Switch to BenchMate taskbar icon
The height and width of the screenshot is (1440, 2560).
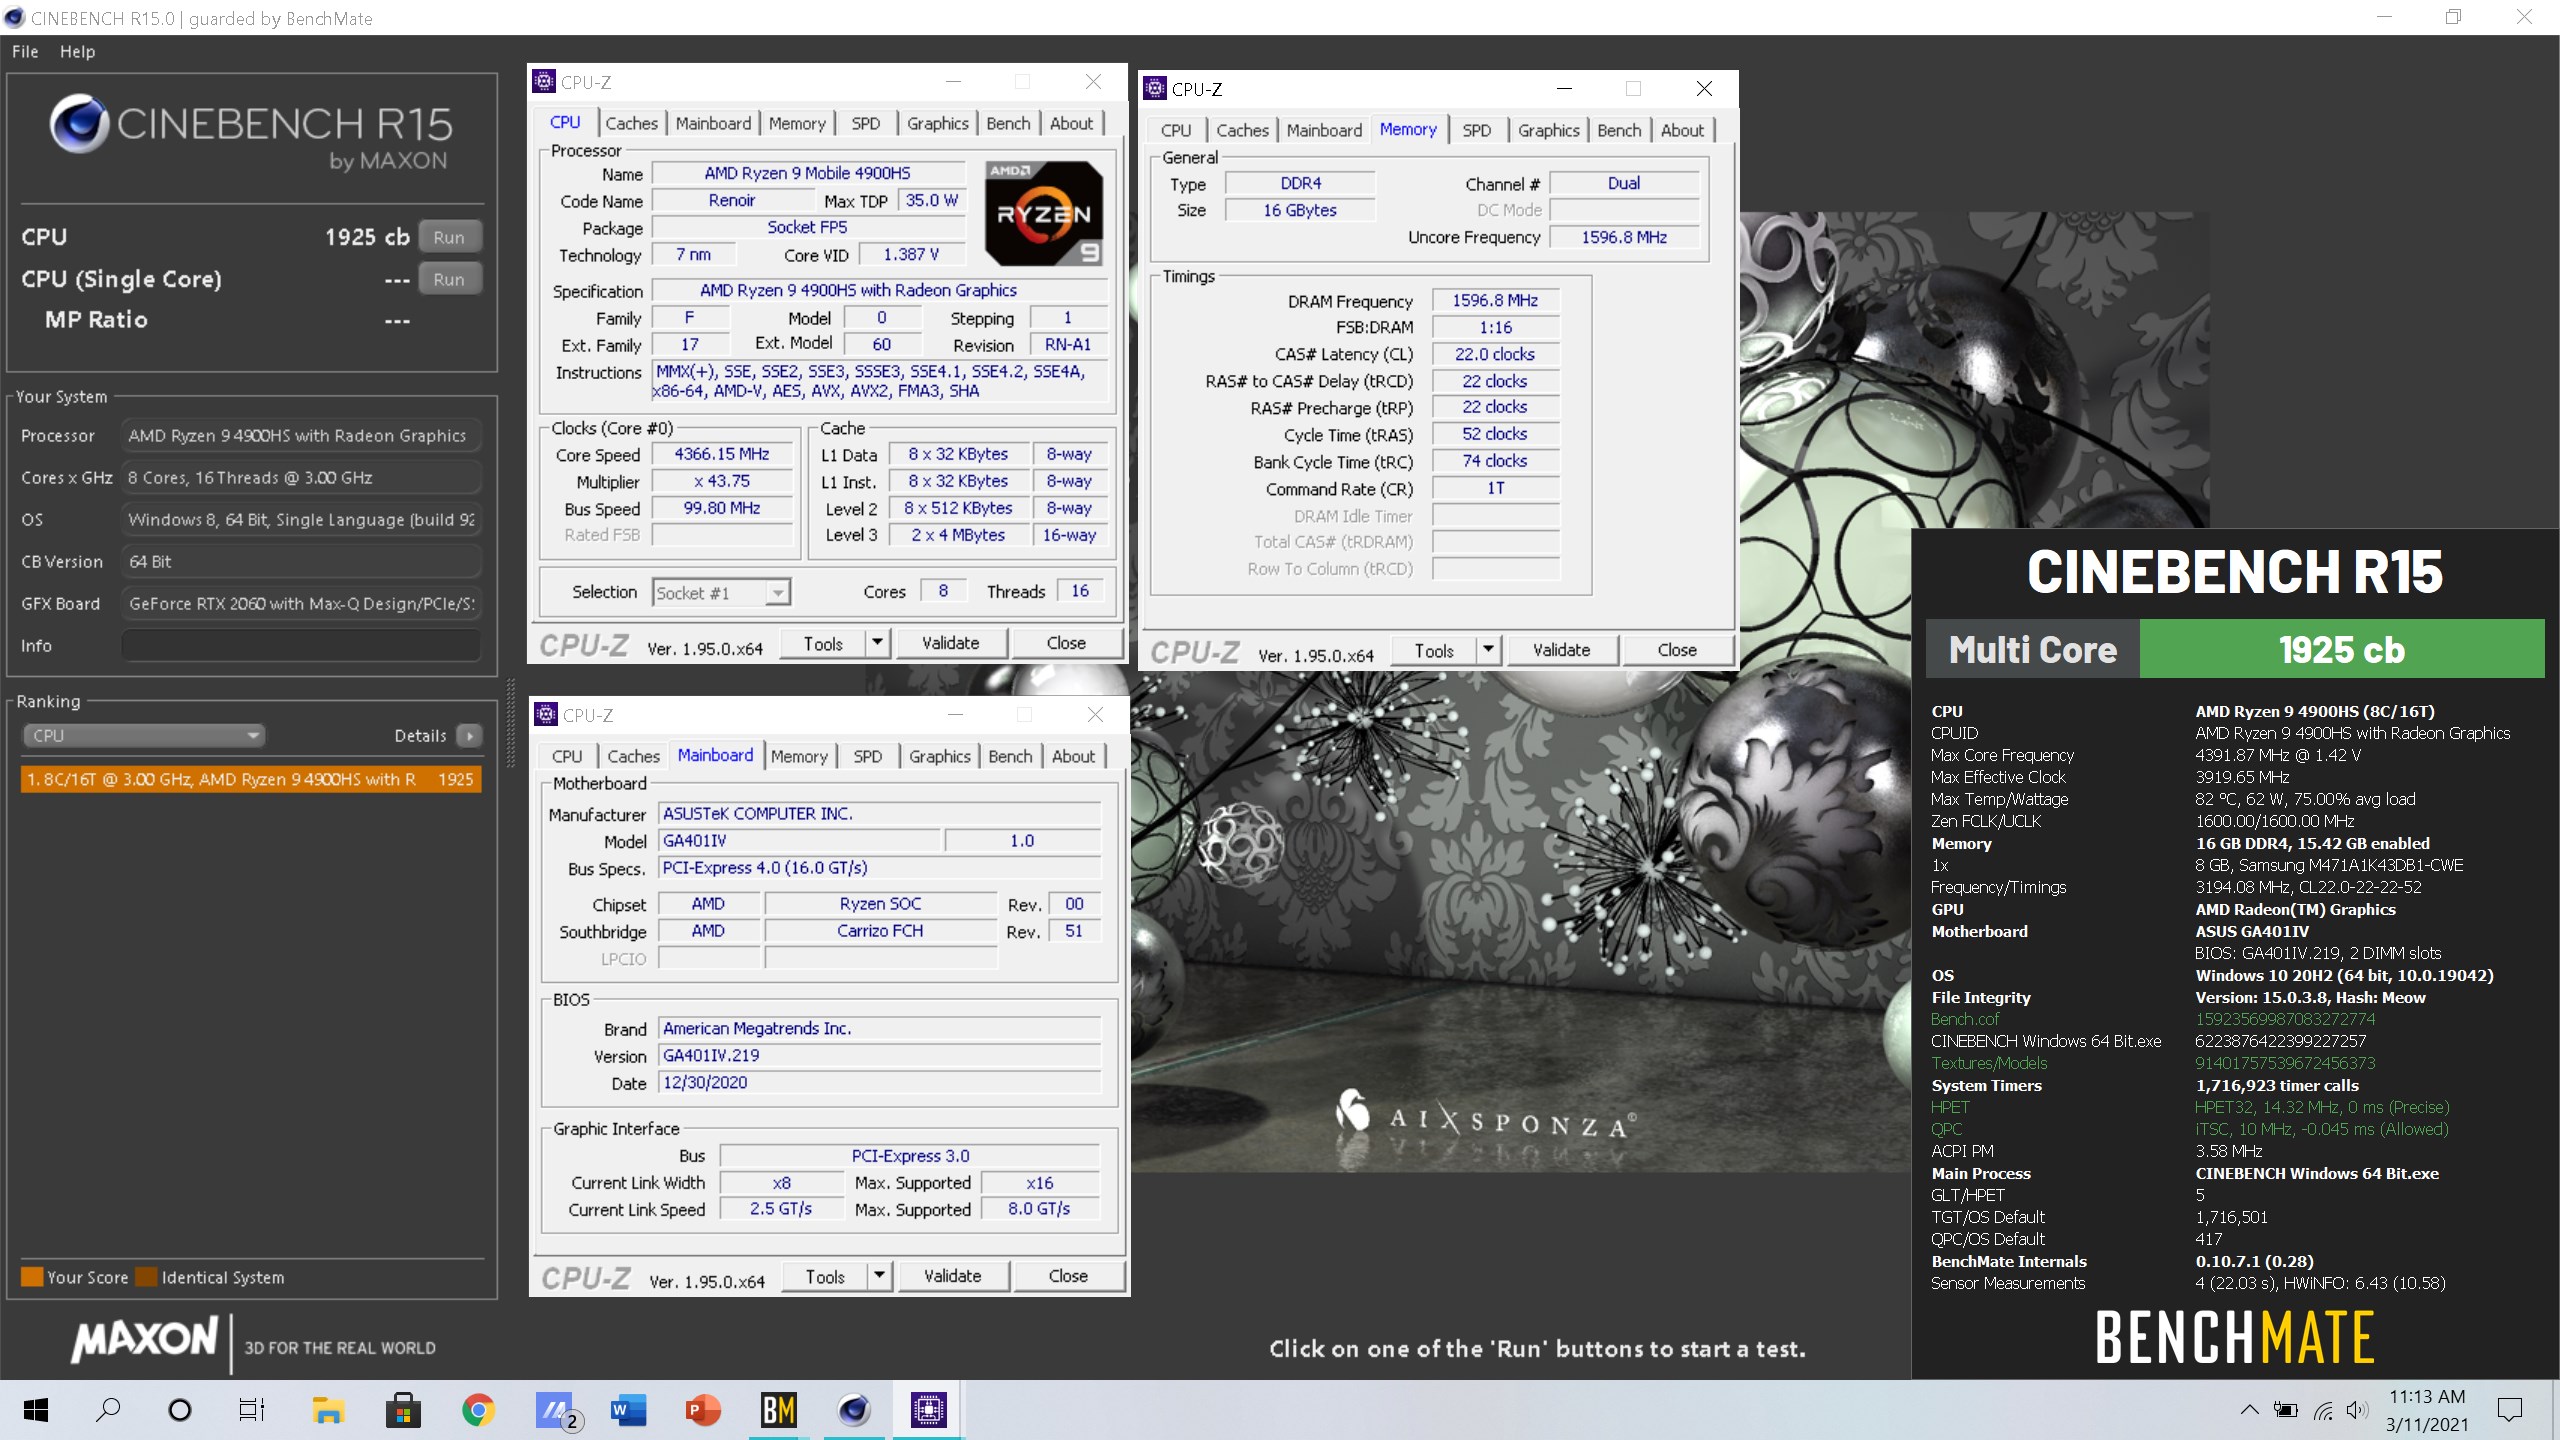pyautogui.click(x=778, y=1410)
